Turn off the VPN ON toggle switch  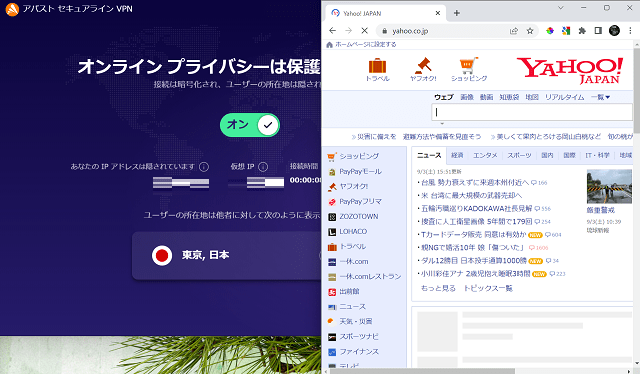250,125
